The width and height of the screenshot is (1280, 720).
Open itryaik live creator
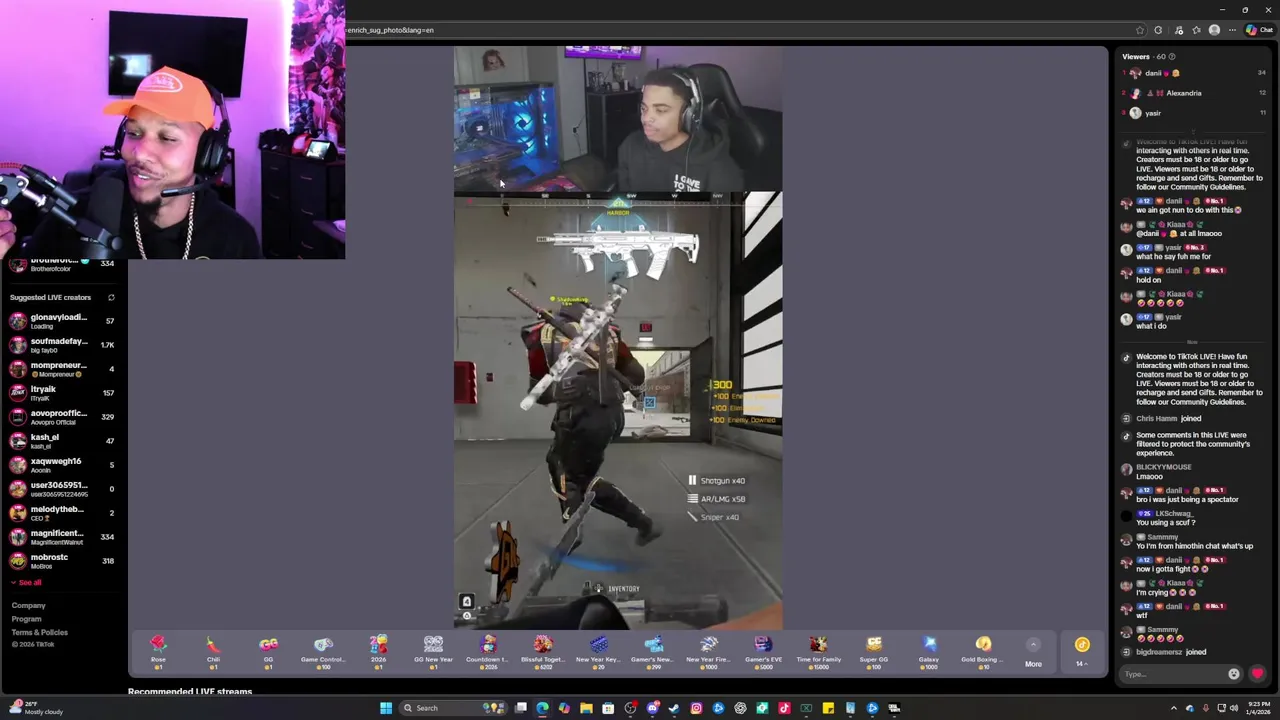coord(62,393)
